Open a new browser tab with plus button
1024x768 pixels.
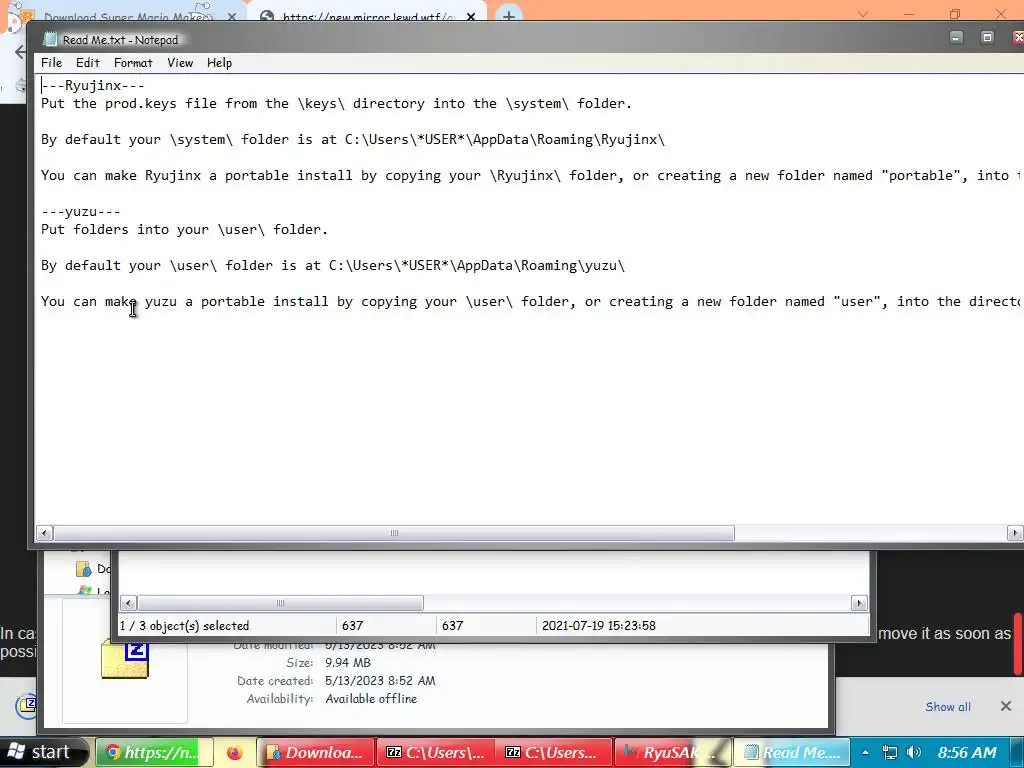pyautogui.click(x=509, y=16)
